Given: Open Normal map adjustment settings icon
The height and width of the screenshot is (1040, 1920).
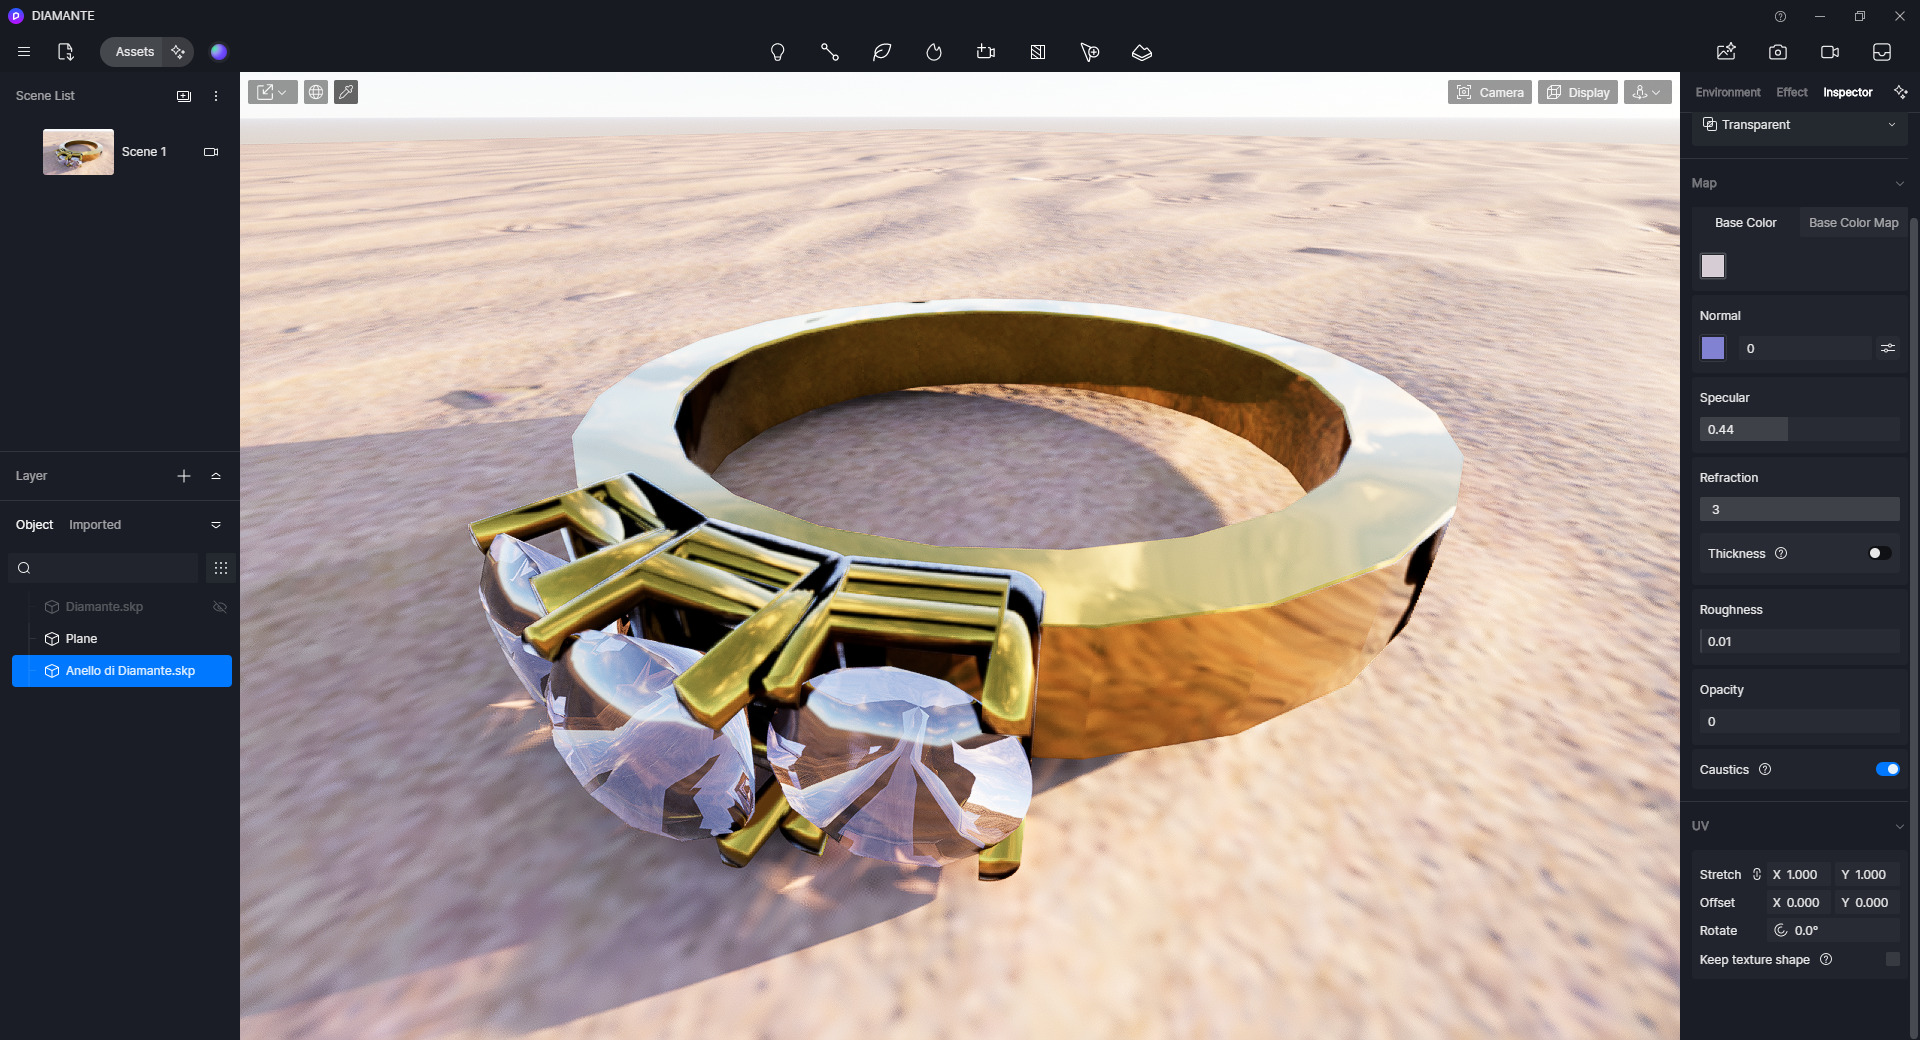Looking at the screenshot, I should click(x=1888, y=348).
